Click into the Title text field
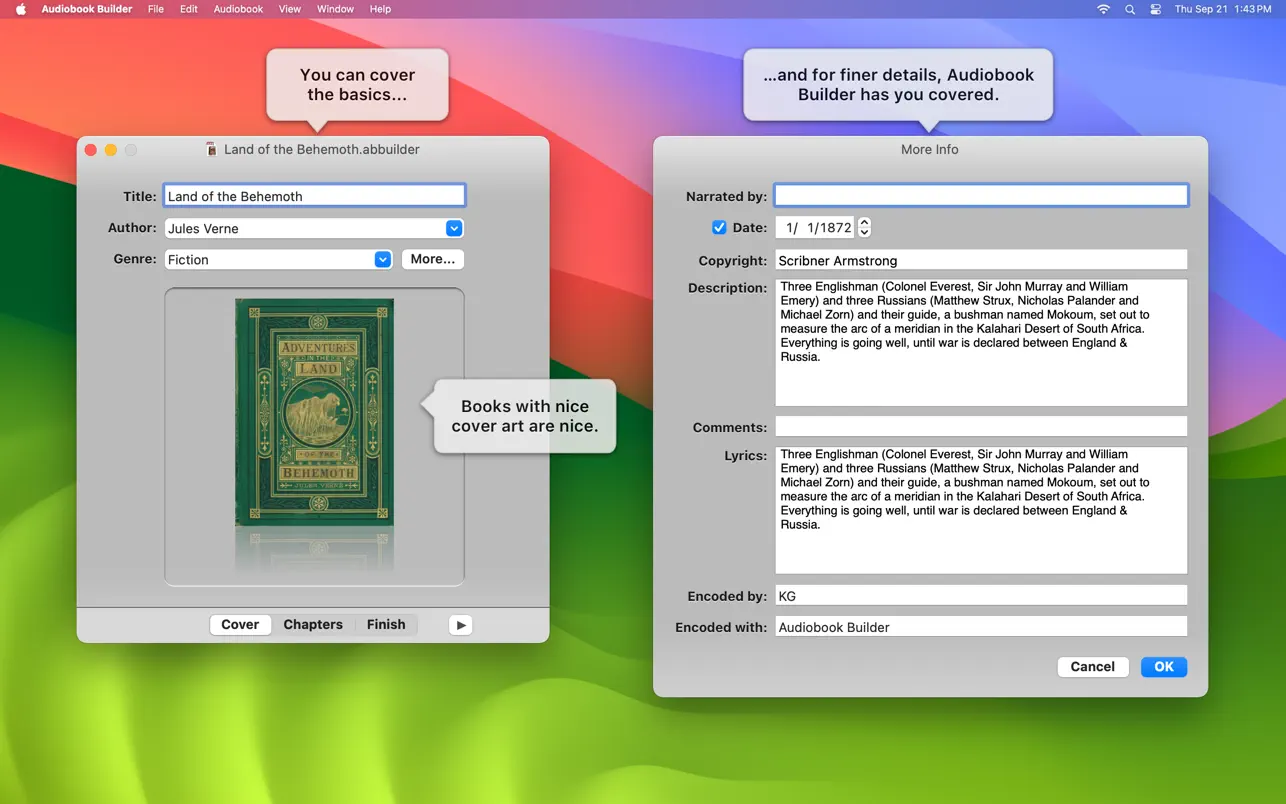Screen dimensions: 1286x804 click(x=314, y=196)
